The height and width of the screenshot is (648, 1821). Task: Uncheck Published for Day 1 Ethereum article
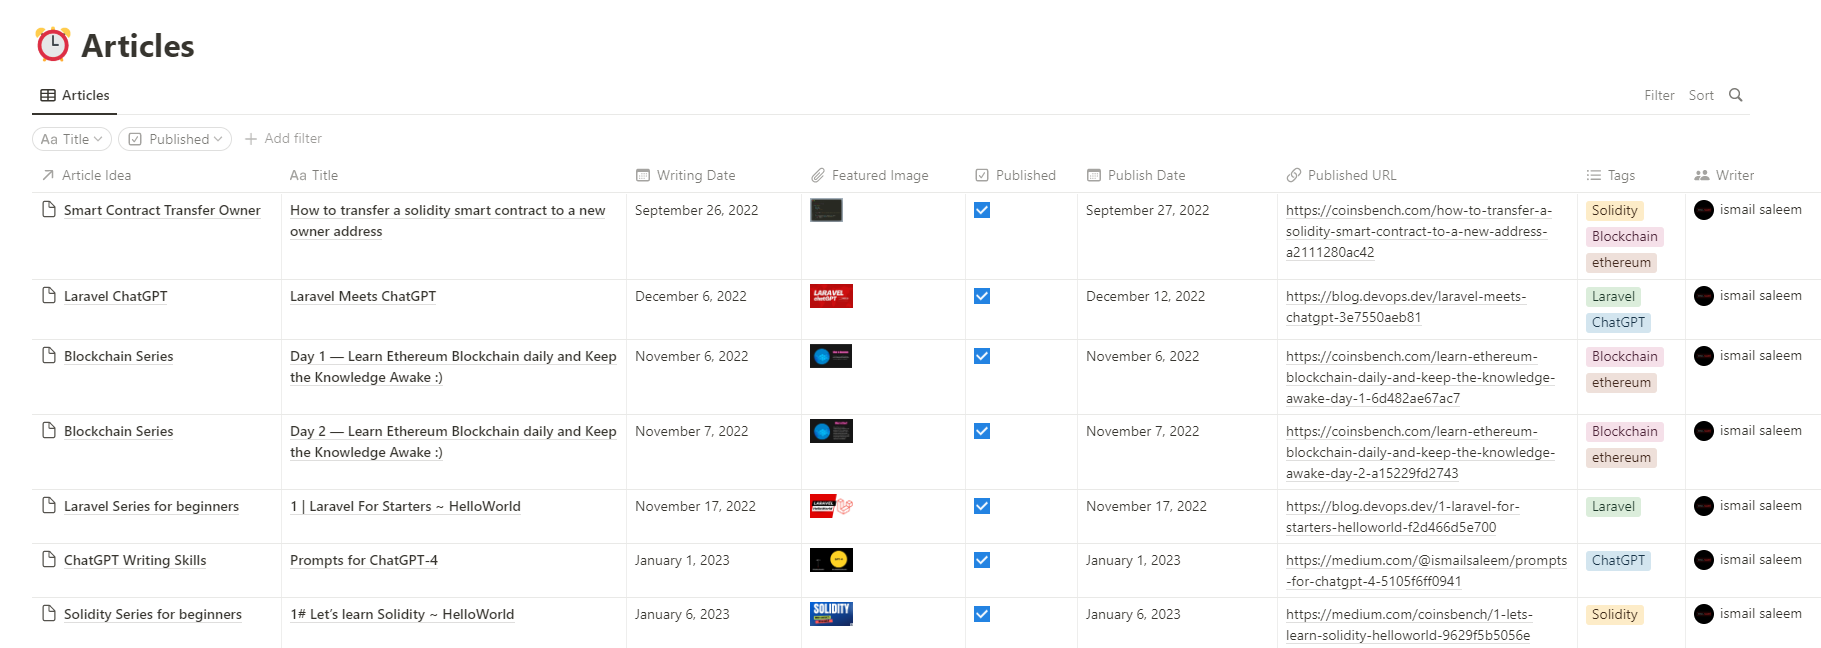[x=982, y=356]
